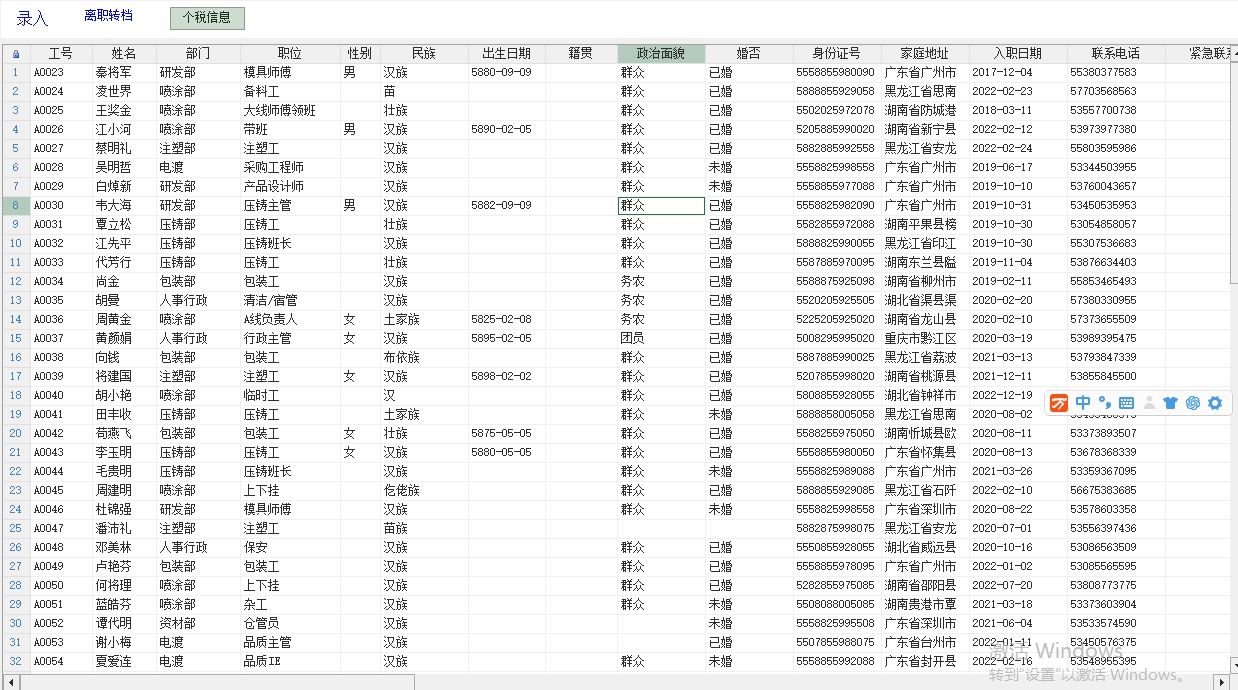
Task: Click ethnicity cell 布依族
Action: [424, 358]
